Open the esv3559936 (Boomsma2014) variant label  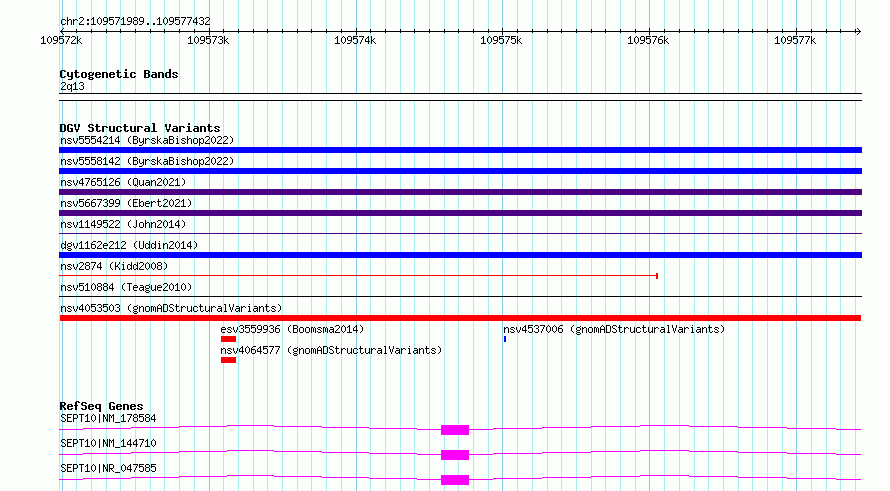pos(292,329)
